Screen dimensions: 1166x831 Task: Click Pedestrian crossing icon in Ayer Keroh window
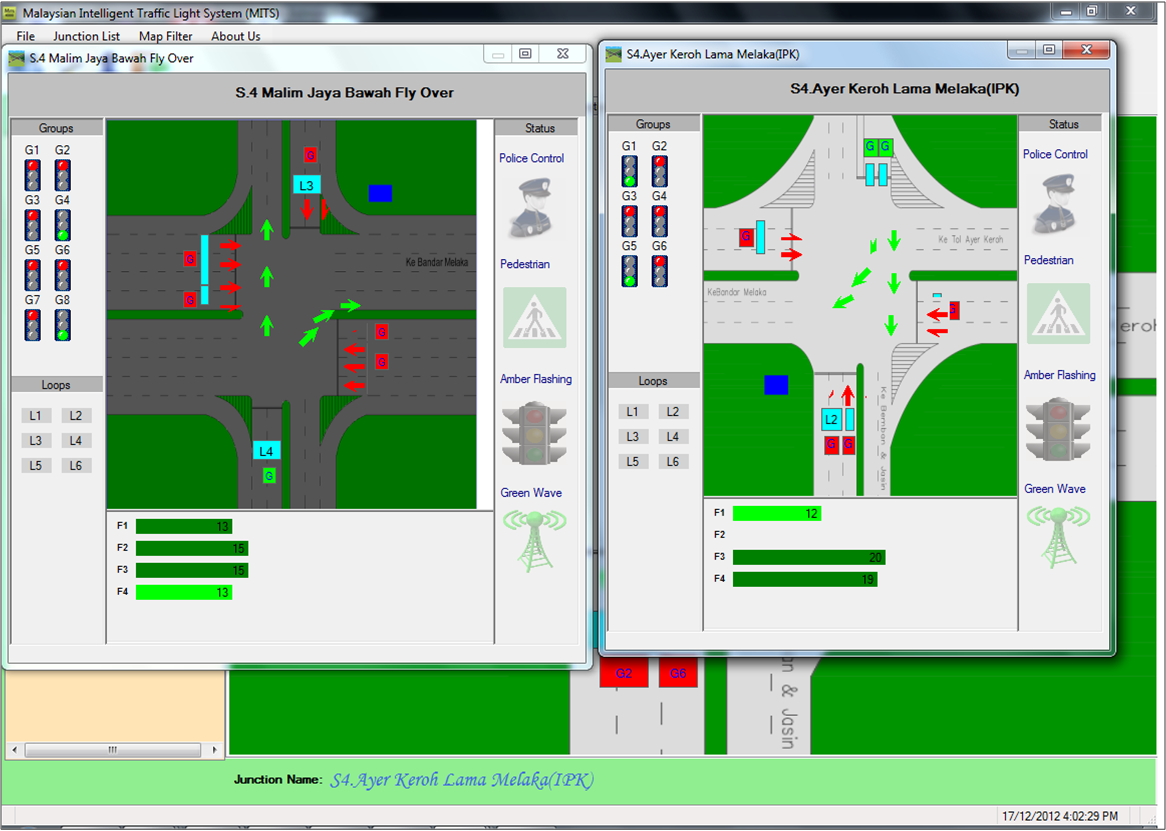[x=1058, y=314]
